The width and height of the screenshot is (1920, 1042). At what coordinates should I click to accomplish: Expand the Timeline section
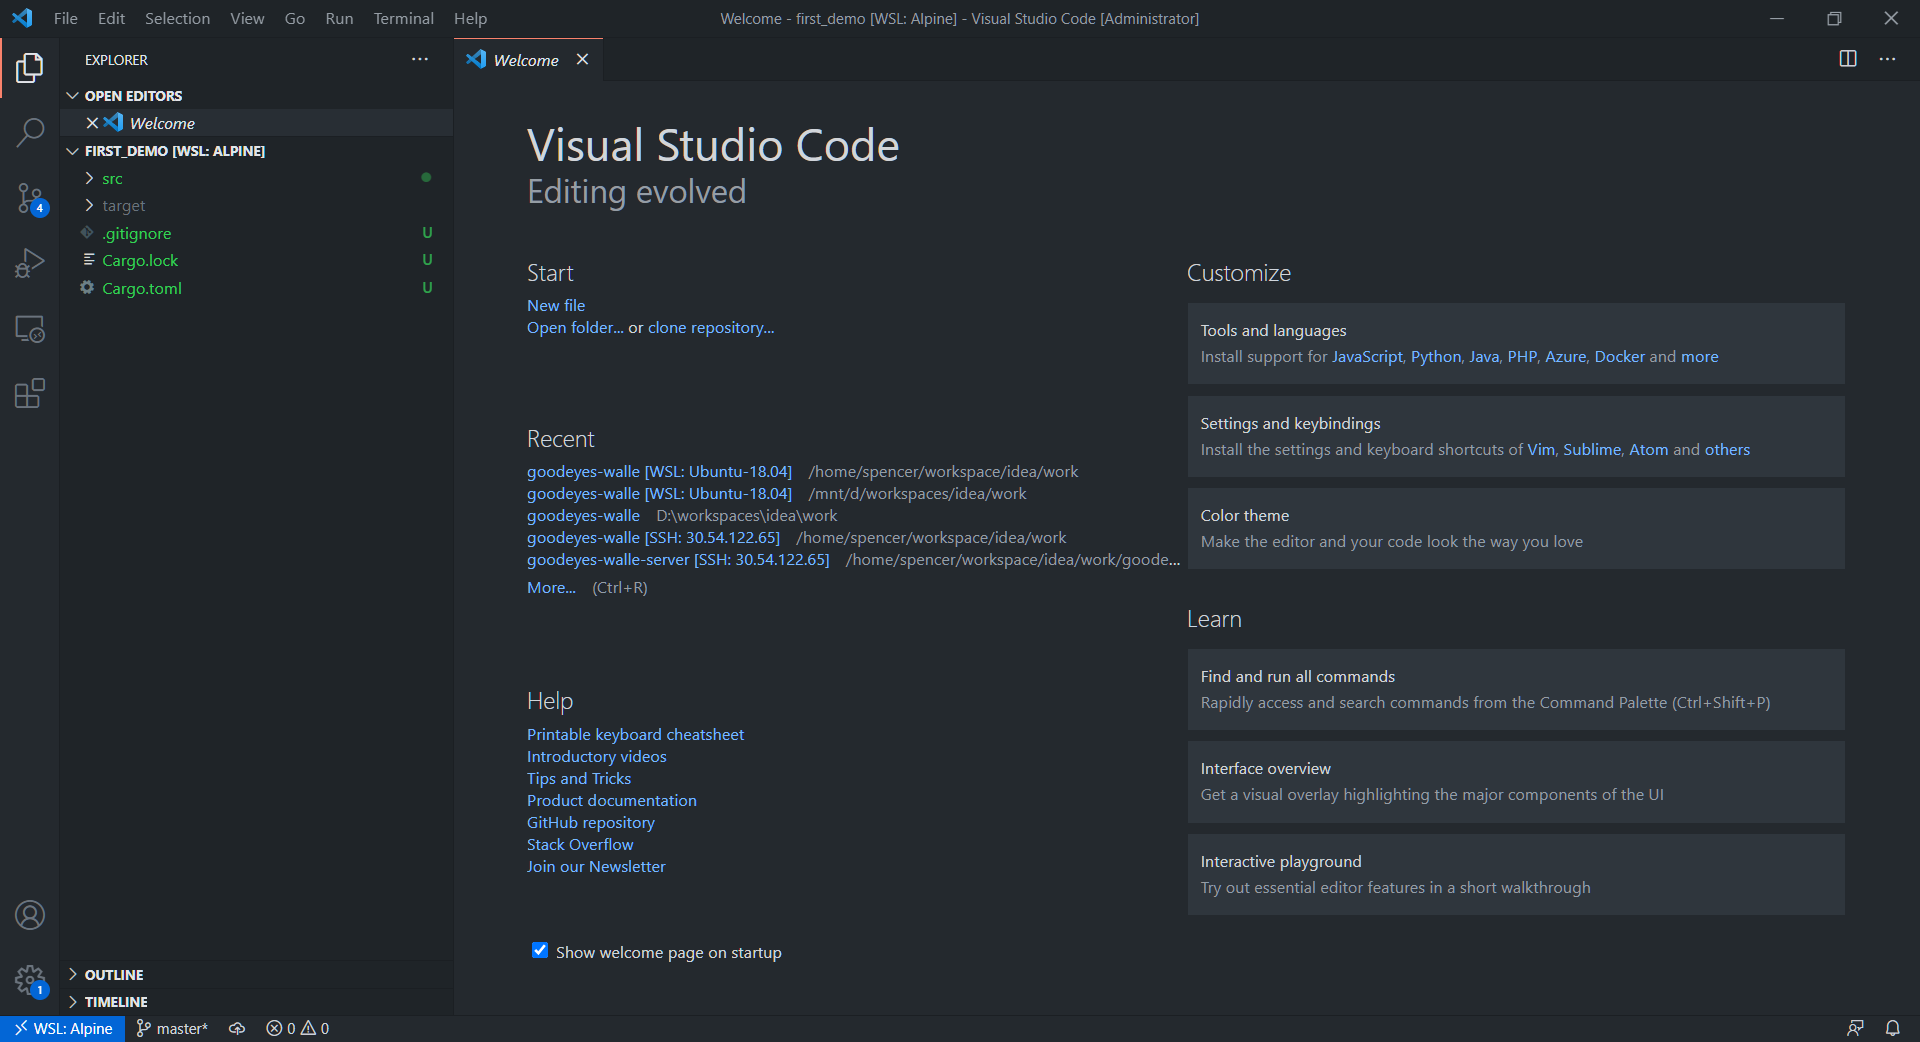72,1001
